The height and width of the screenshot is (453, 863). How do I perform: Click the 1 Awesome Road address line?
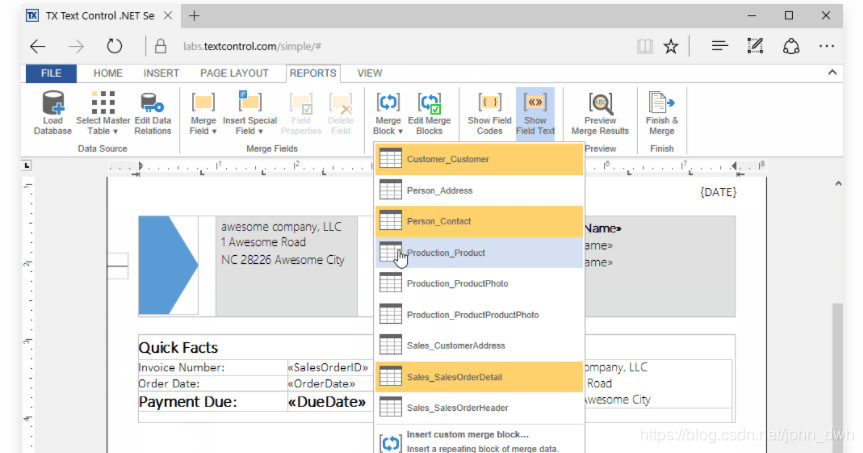coord(263,242)
